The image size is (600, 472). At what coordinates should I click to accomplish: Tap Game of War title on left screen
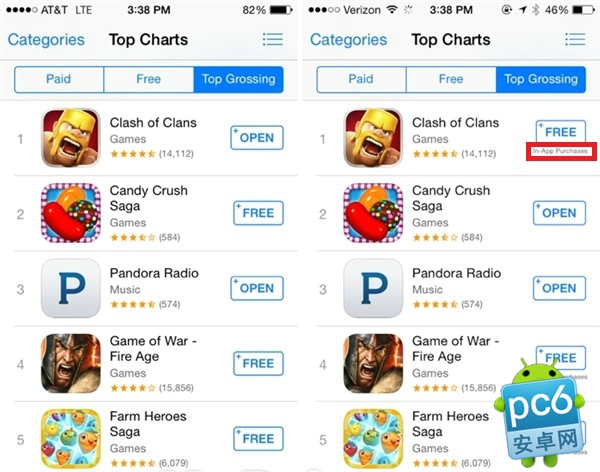pyautogui.click(x=153, y=348)
